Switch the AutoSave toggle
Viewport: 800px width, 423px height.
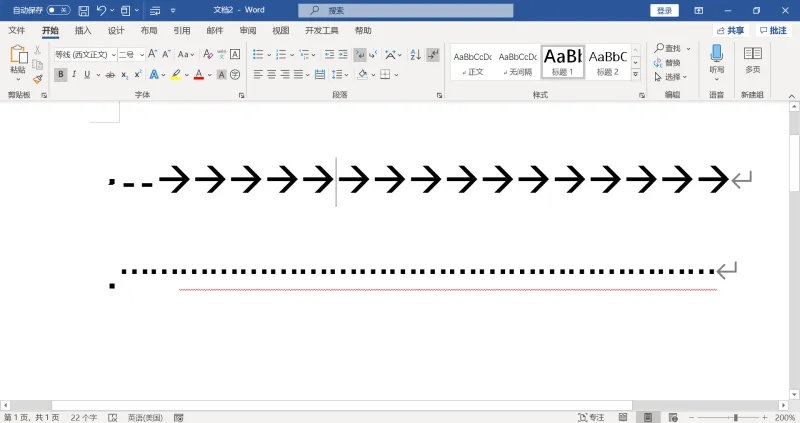coord(58,10)
